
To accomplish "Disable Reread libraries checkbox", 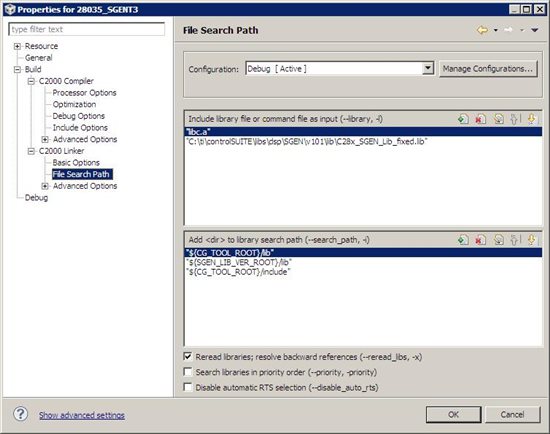I will click(188, 357).
